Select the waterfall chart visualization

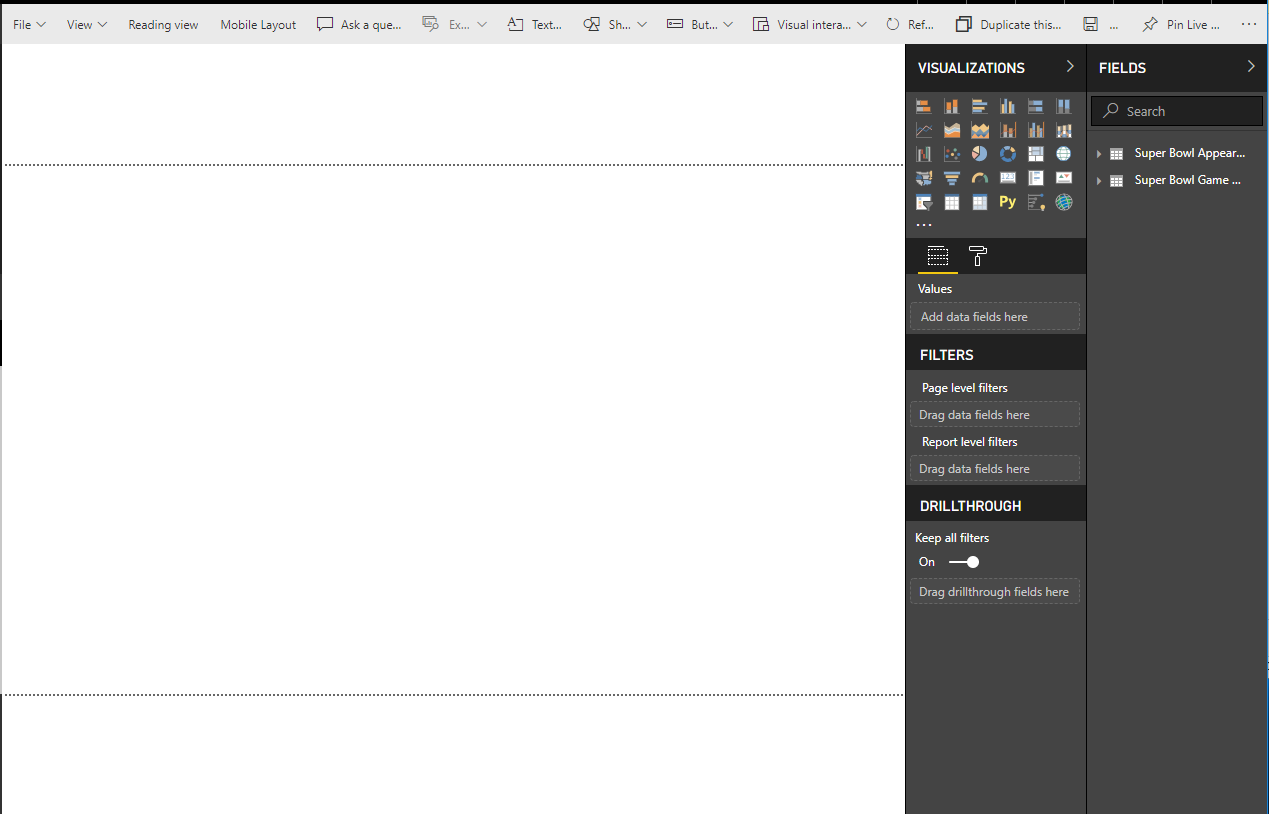click(924, 154)
